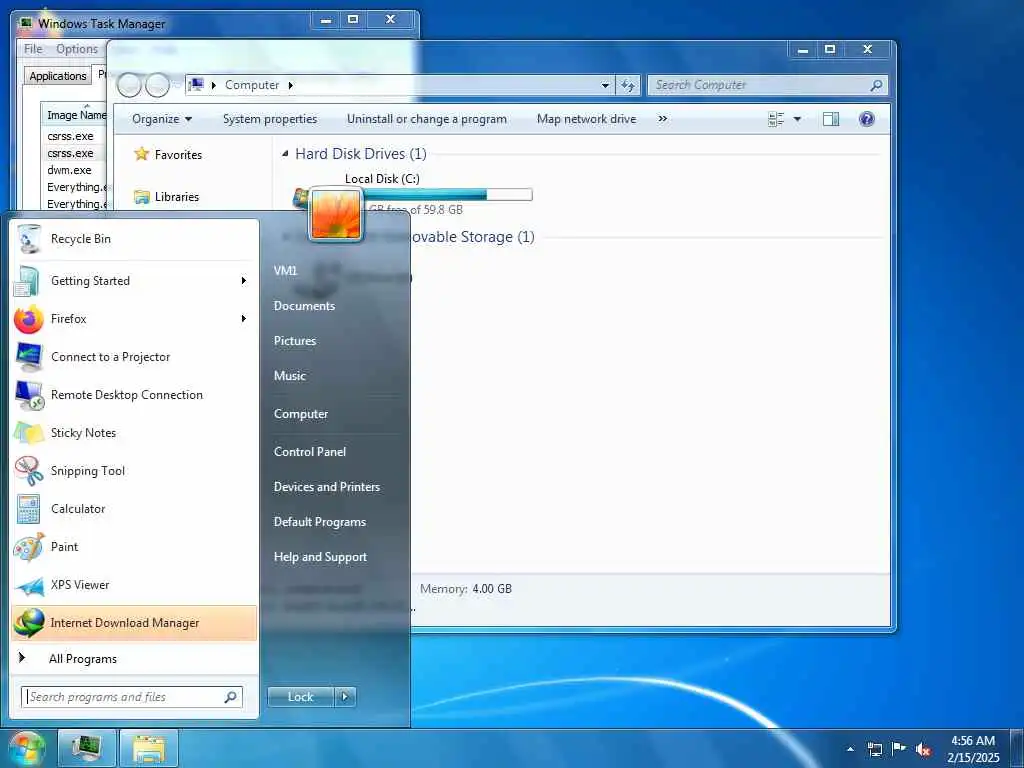The image size is (1024, 768).
Task: Click the user account picture
Action: (x=336, y=214)
